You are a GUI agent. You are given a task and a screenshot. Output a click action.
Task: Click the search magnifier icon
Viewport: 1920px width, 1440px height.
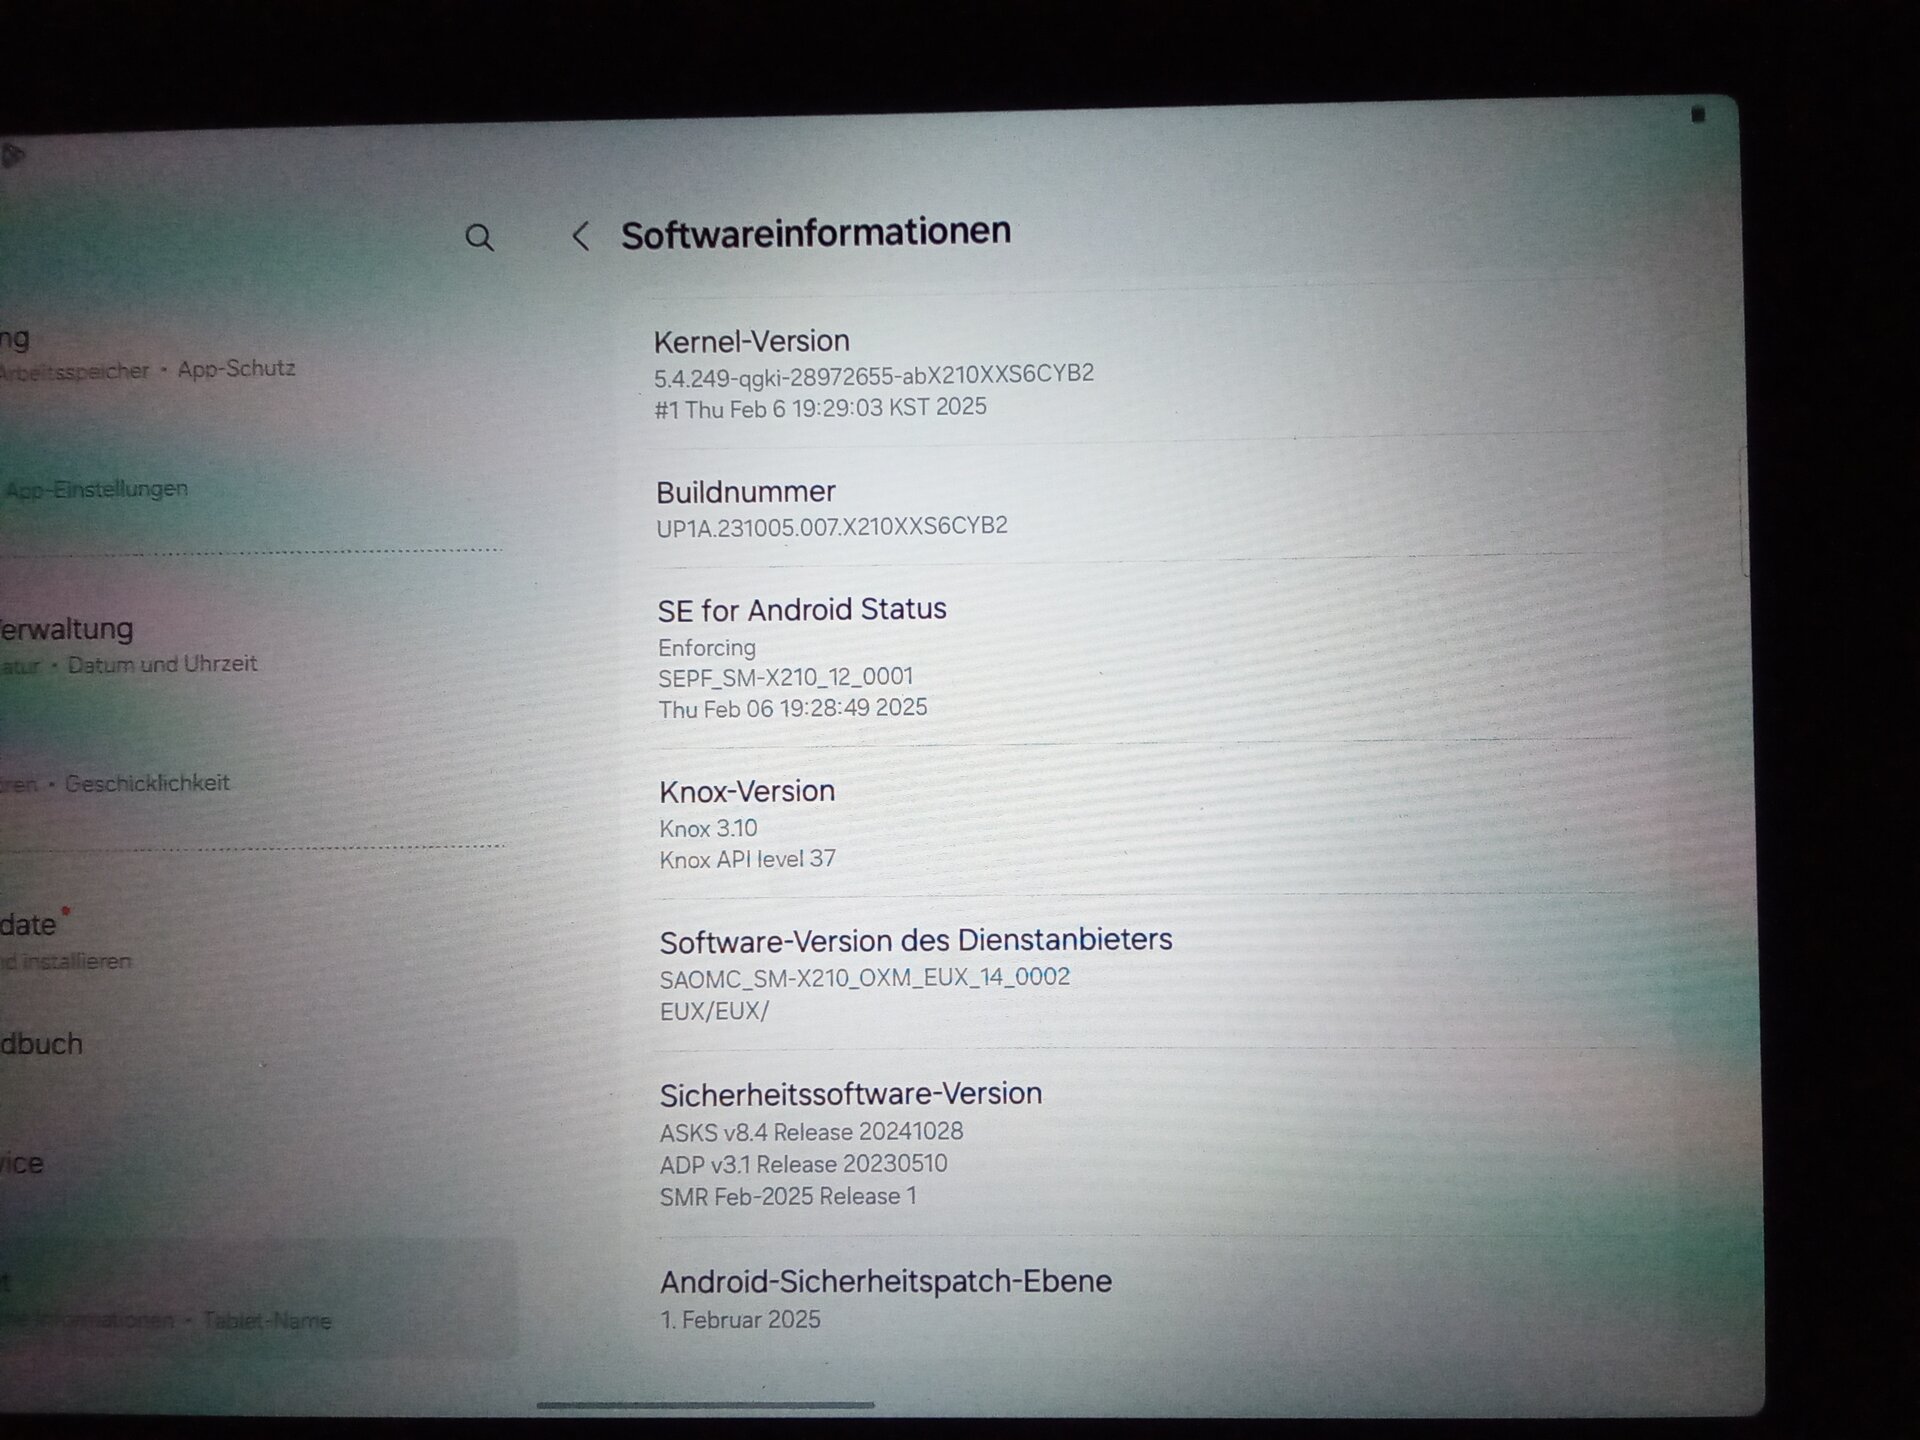(480, 238)
